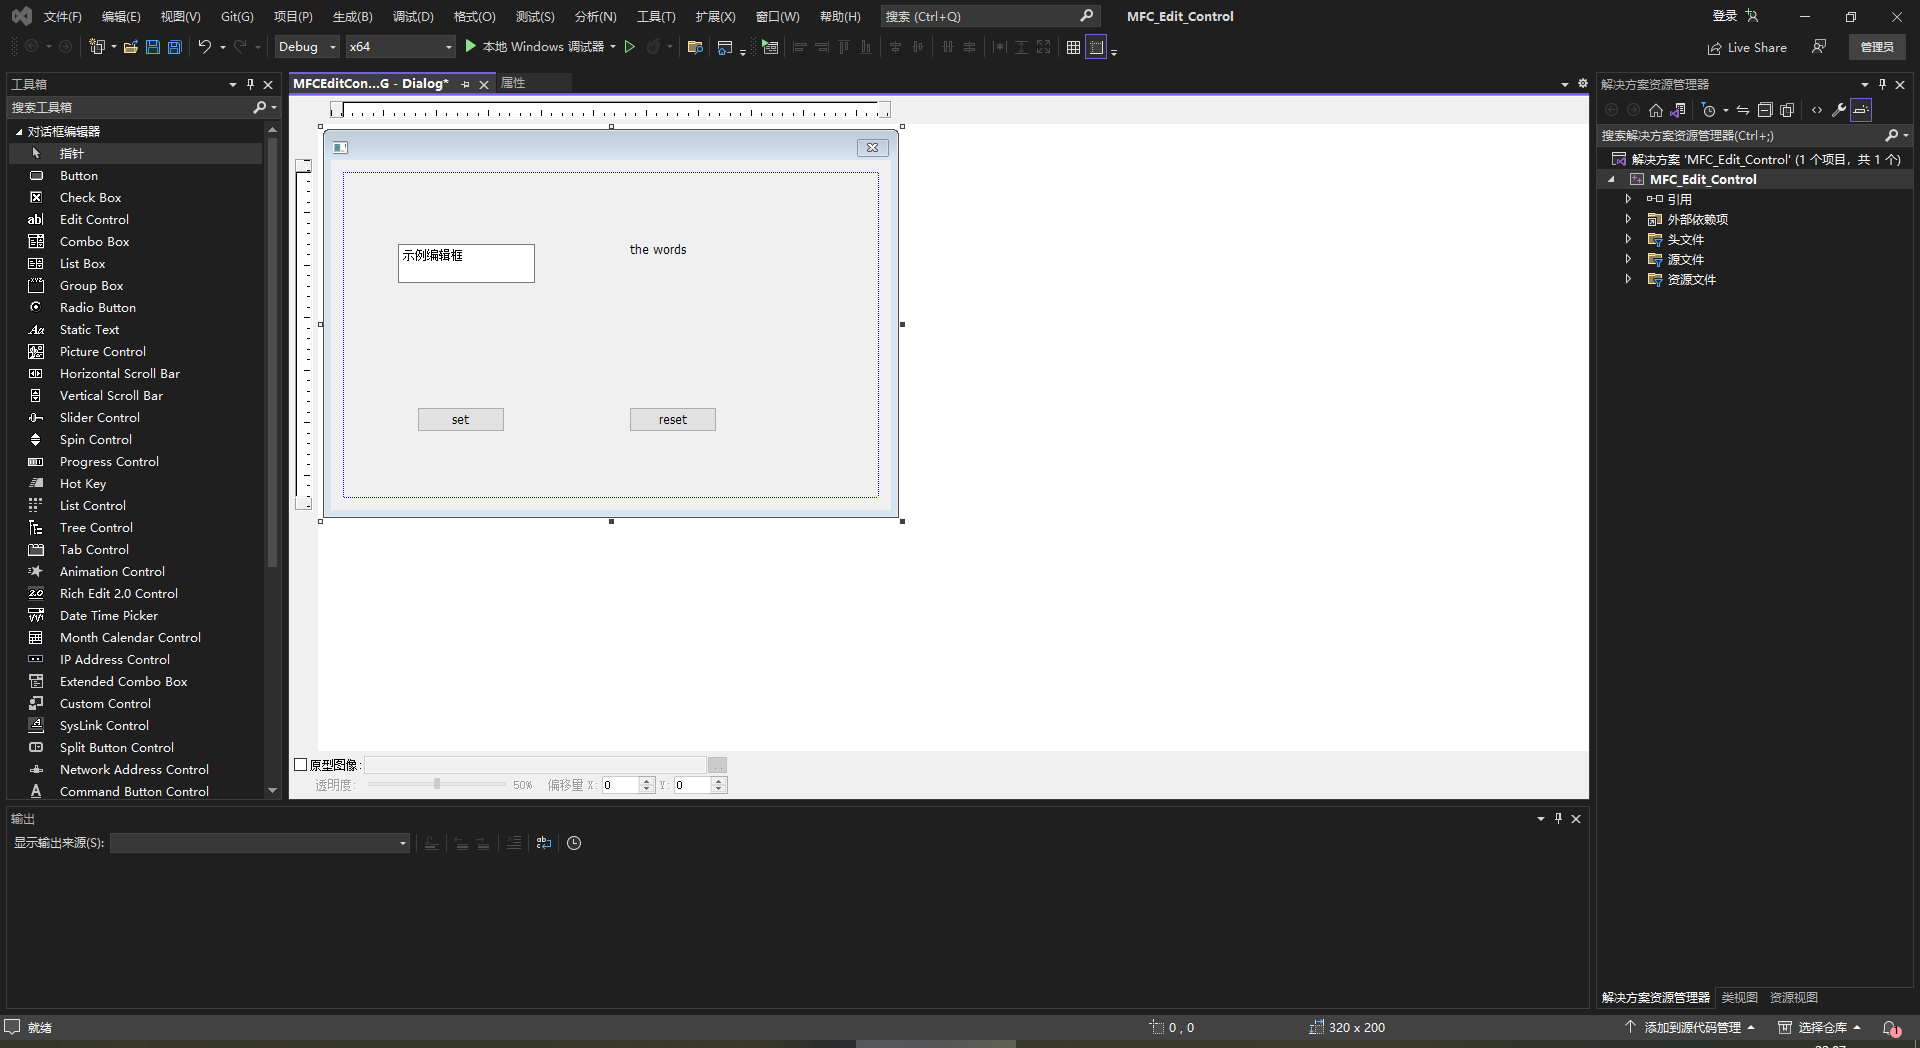Open the Local Windows Debugger dropdown arrow
Screen dimensions: 1920x1048
tap(613, 47)
